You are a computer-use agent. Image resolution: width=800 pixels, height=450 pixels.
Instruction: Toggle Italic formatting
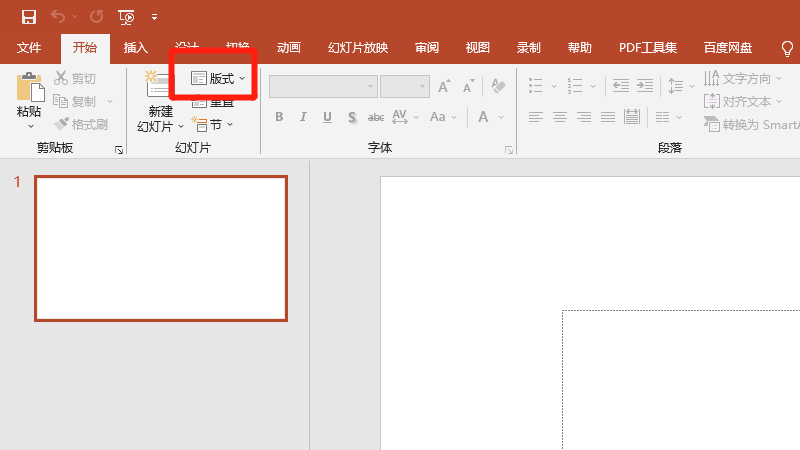(x=304, y=118)
